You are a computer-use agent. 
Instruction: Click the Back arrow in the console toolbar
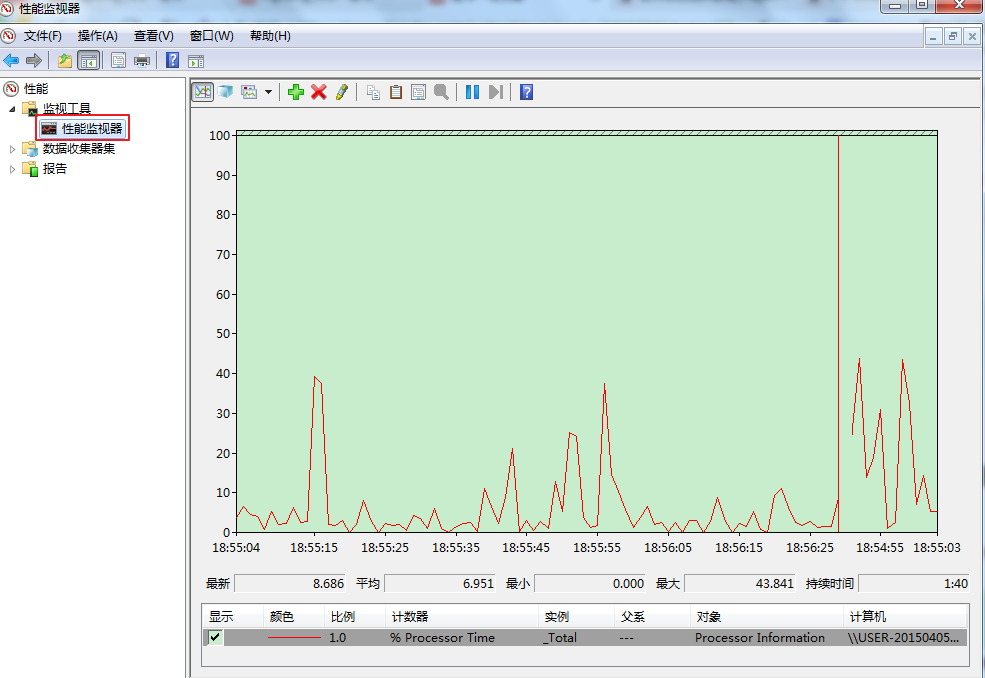(11, 60)
